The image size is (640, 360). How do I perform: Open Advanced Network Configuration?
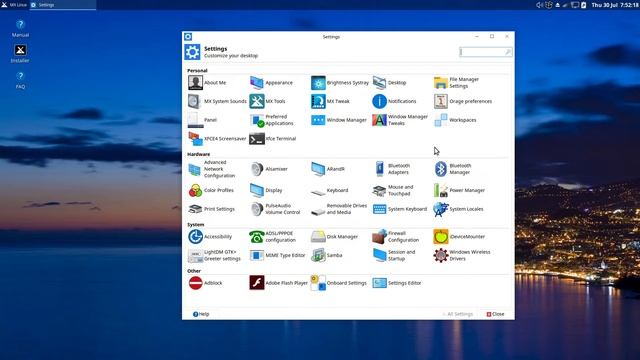212,169
